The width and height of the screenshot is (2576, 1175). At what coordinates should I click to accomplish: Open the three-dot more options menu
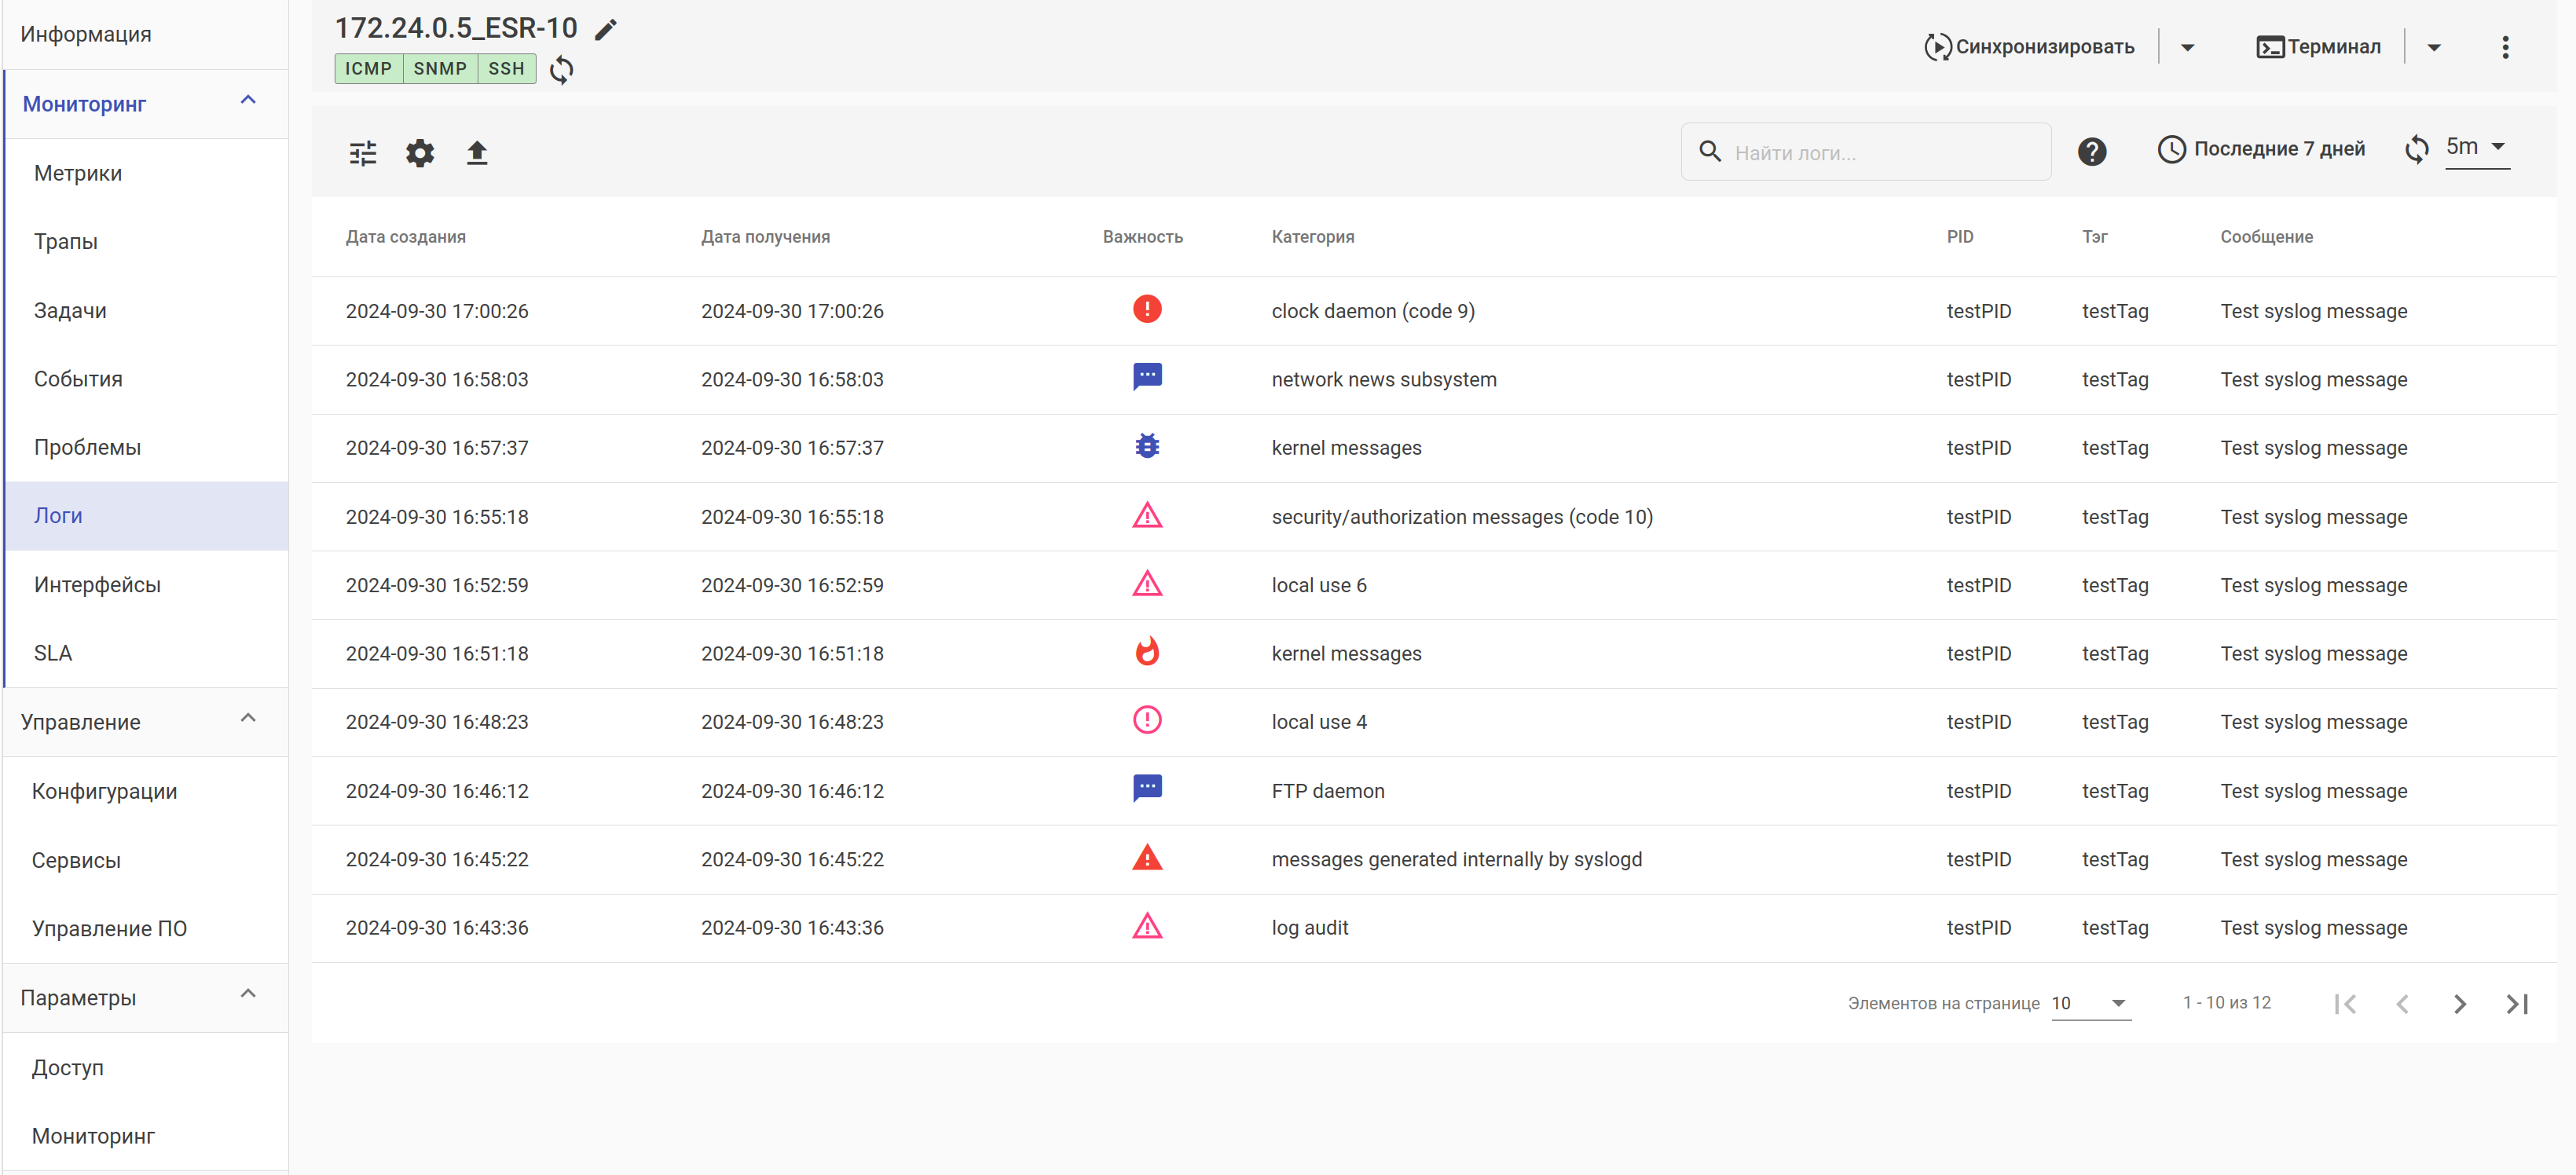(x=2504, y=47)
